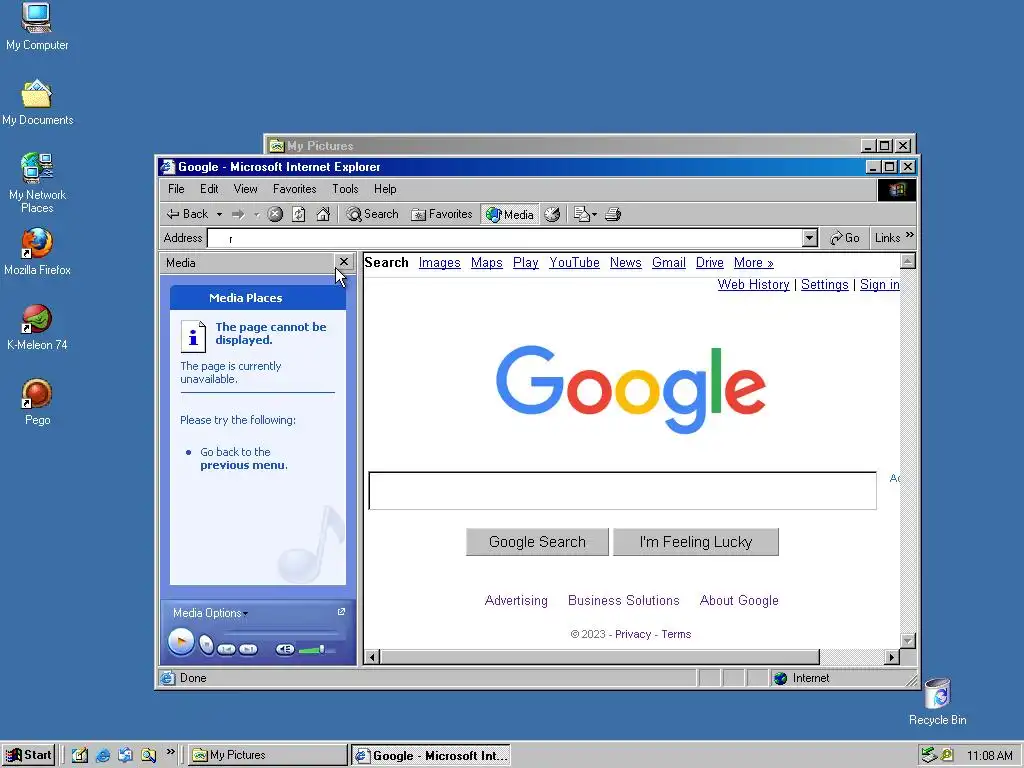
Task: Close the Media side panel
Action: pyautogui.click(x=344, y=262)
